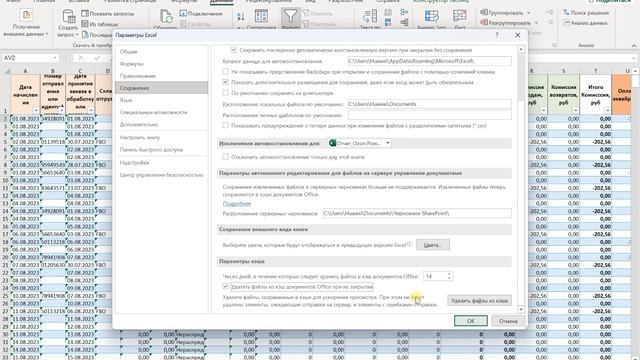The image size is (640, 360).
Task: Decrease cache days with down spinner
Action: click(x=449, y=278)
